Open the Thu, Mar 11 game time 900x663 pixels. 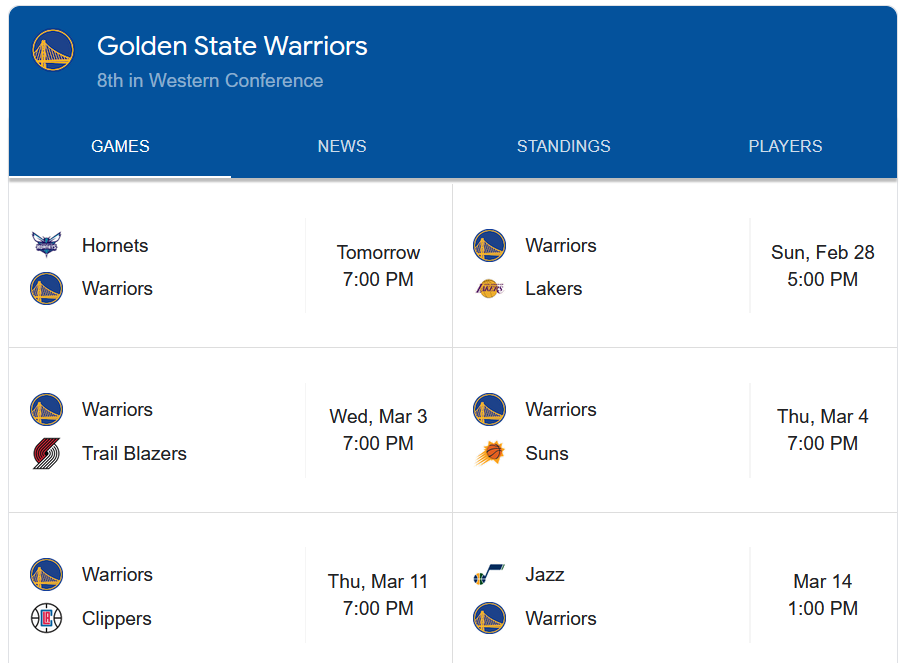[378, 594]
